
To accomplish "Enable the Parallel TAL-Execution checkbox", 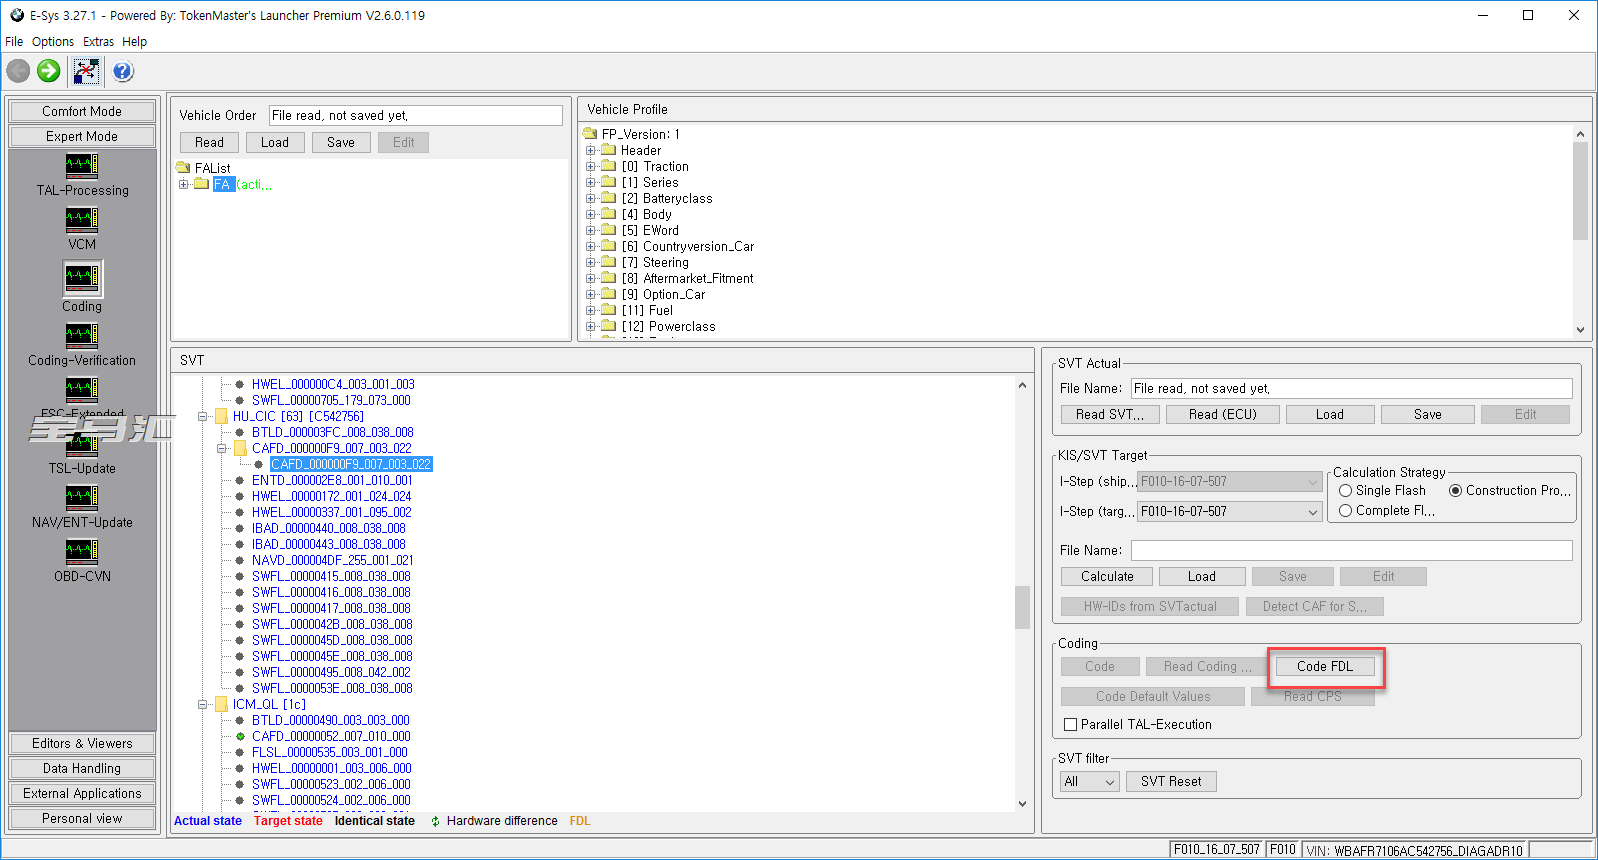I will (x=1071, y=725).
